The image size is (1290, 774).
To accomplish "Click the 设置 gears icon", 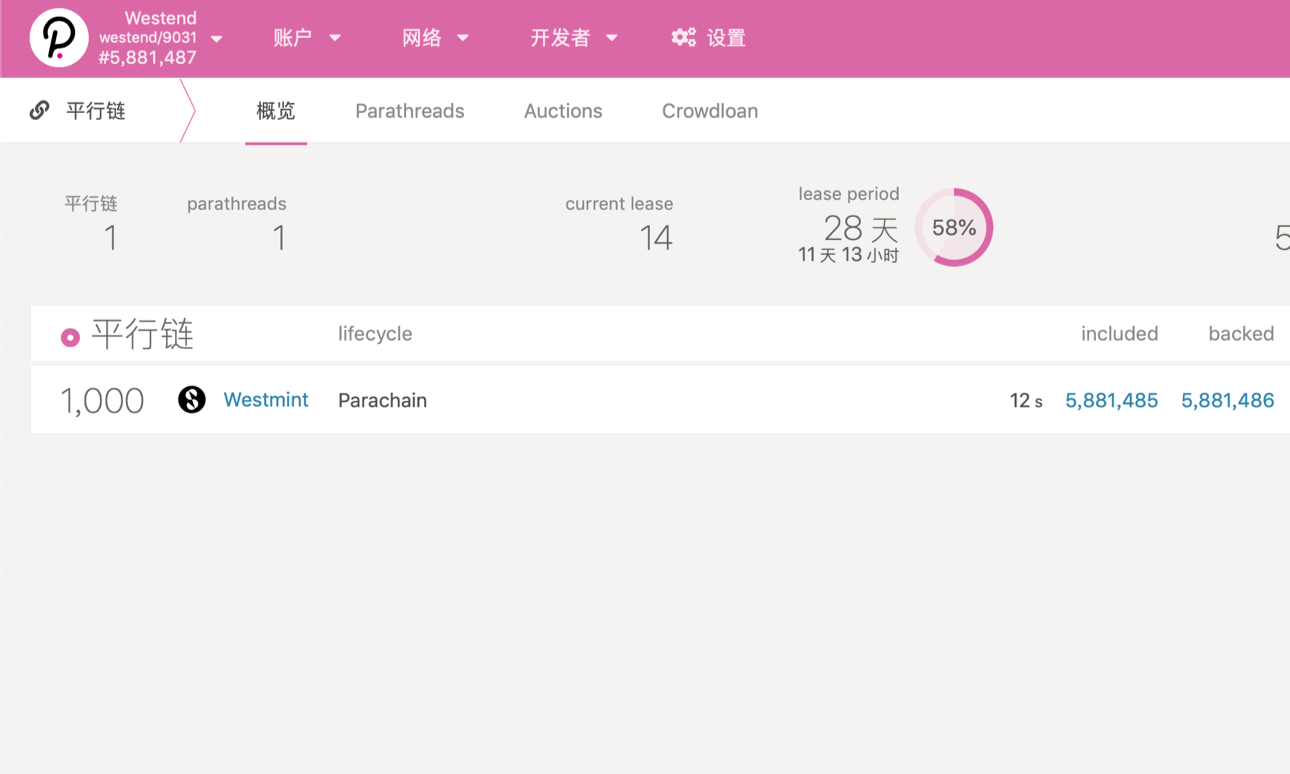I will (684, 38).
